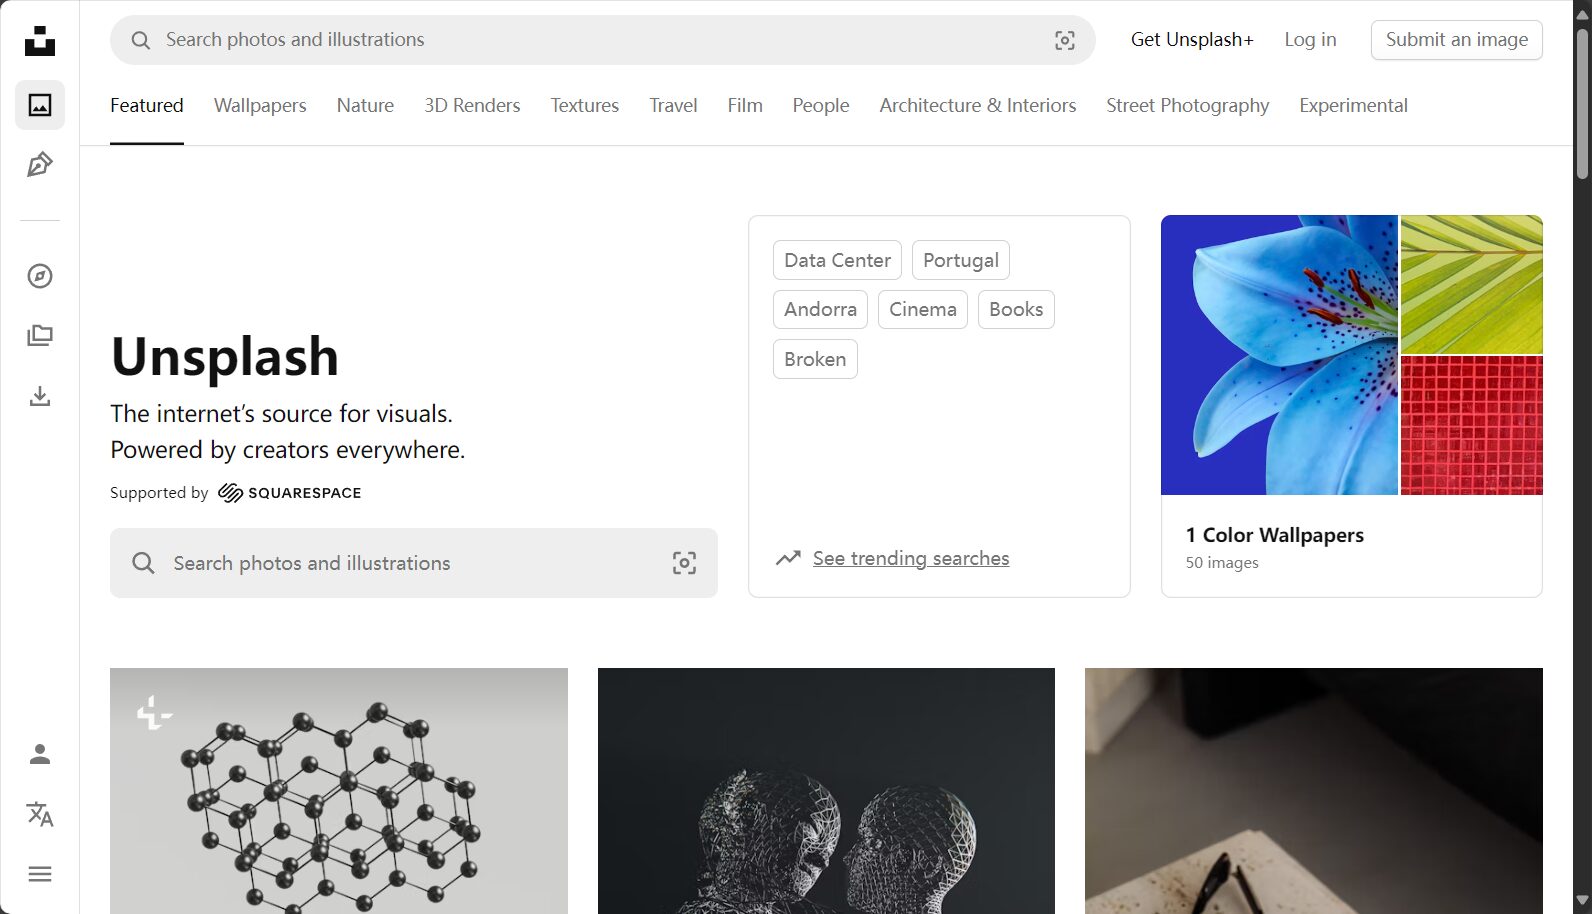Switch to the People tab

coord(821,105)
